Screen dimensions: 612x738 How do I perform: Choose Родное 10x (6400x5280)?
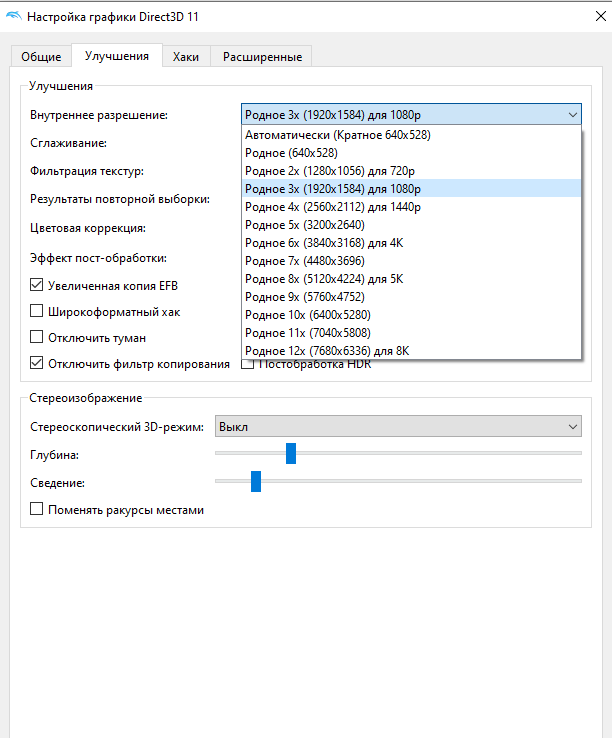pos(411,314)
